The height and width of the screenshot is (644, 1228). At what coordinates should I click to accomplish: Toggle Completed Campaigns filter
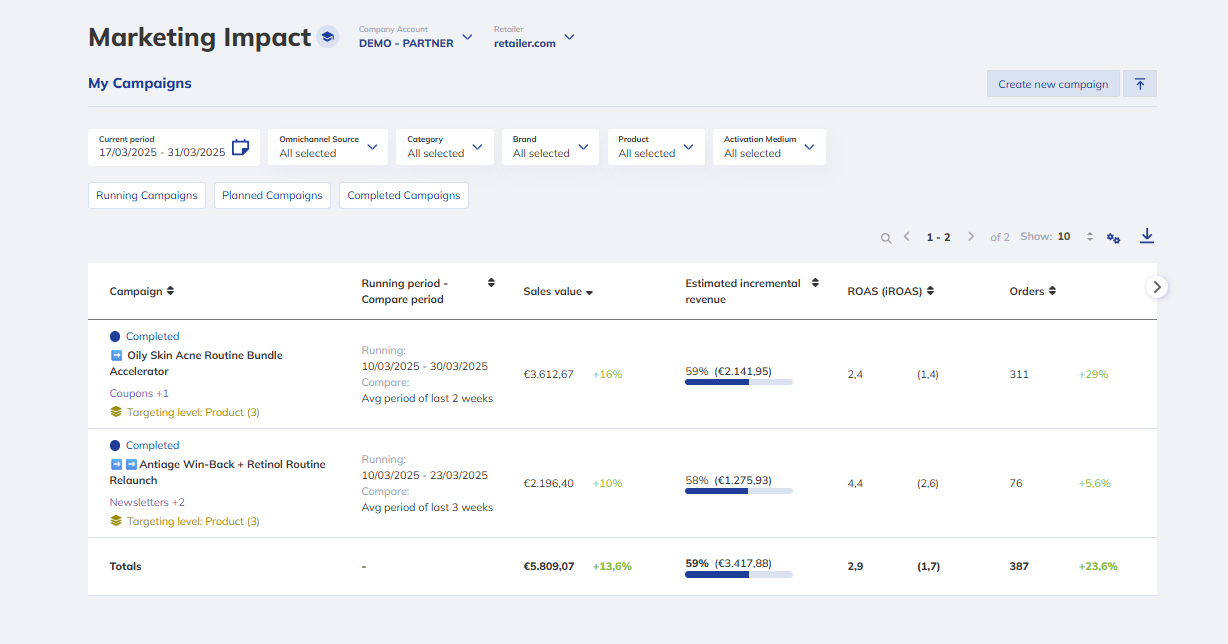point(403,195)
